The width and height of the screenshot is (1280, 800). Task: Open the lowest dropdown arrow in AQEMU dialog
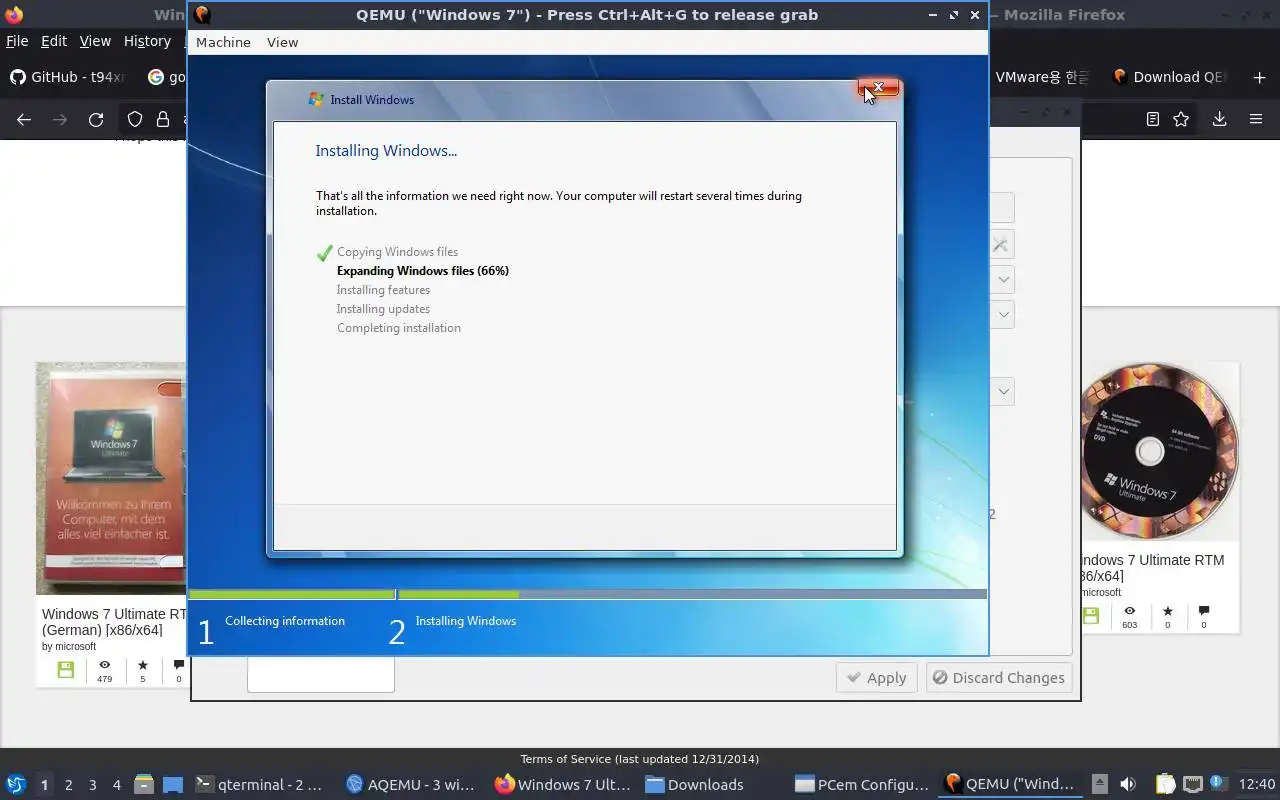[1002, 391]
